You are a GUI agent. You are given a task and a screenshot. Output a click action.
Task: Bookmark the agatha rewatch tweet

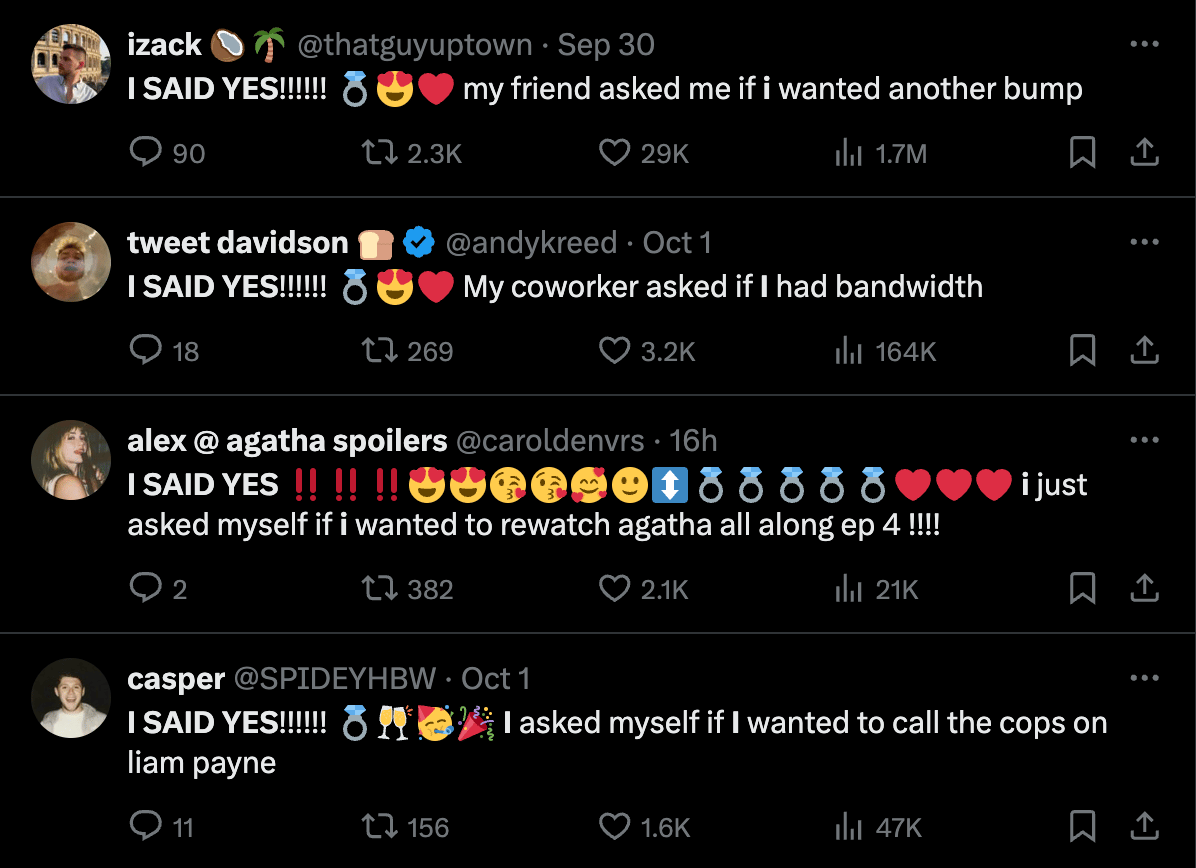pyautogui.click(x=1082, y=589)
